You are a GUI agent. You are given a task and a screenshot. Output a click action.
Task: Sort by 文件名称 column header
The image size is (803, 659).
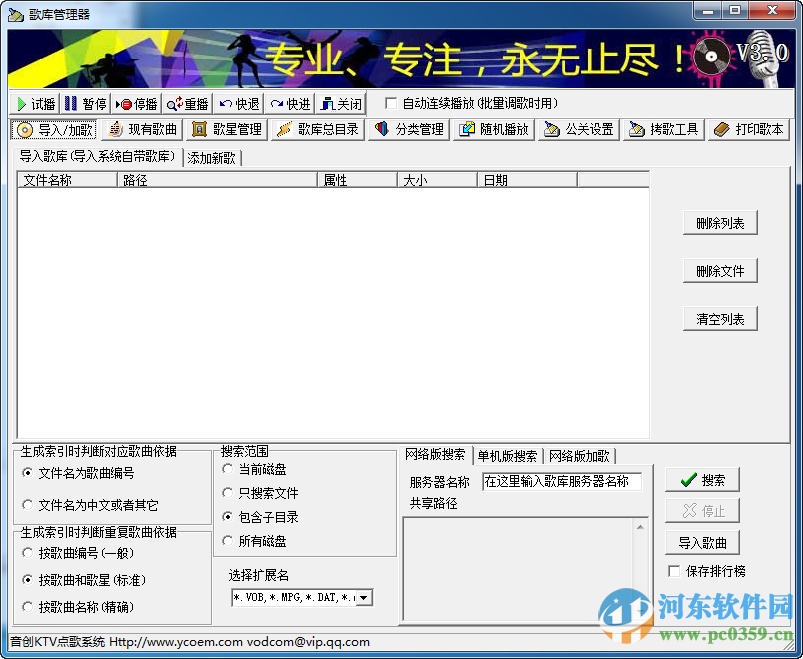coord(68,180)
